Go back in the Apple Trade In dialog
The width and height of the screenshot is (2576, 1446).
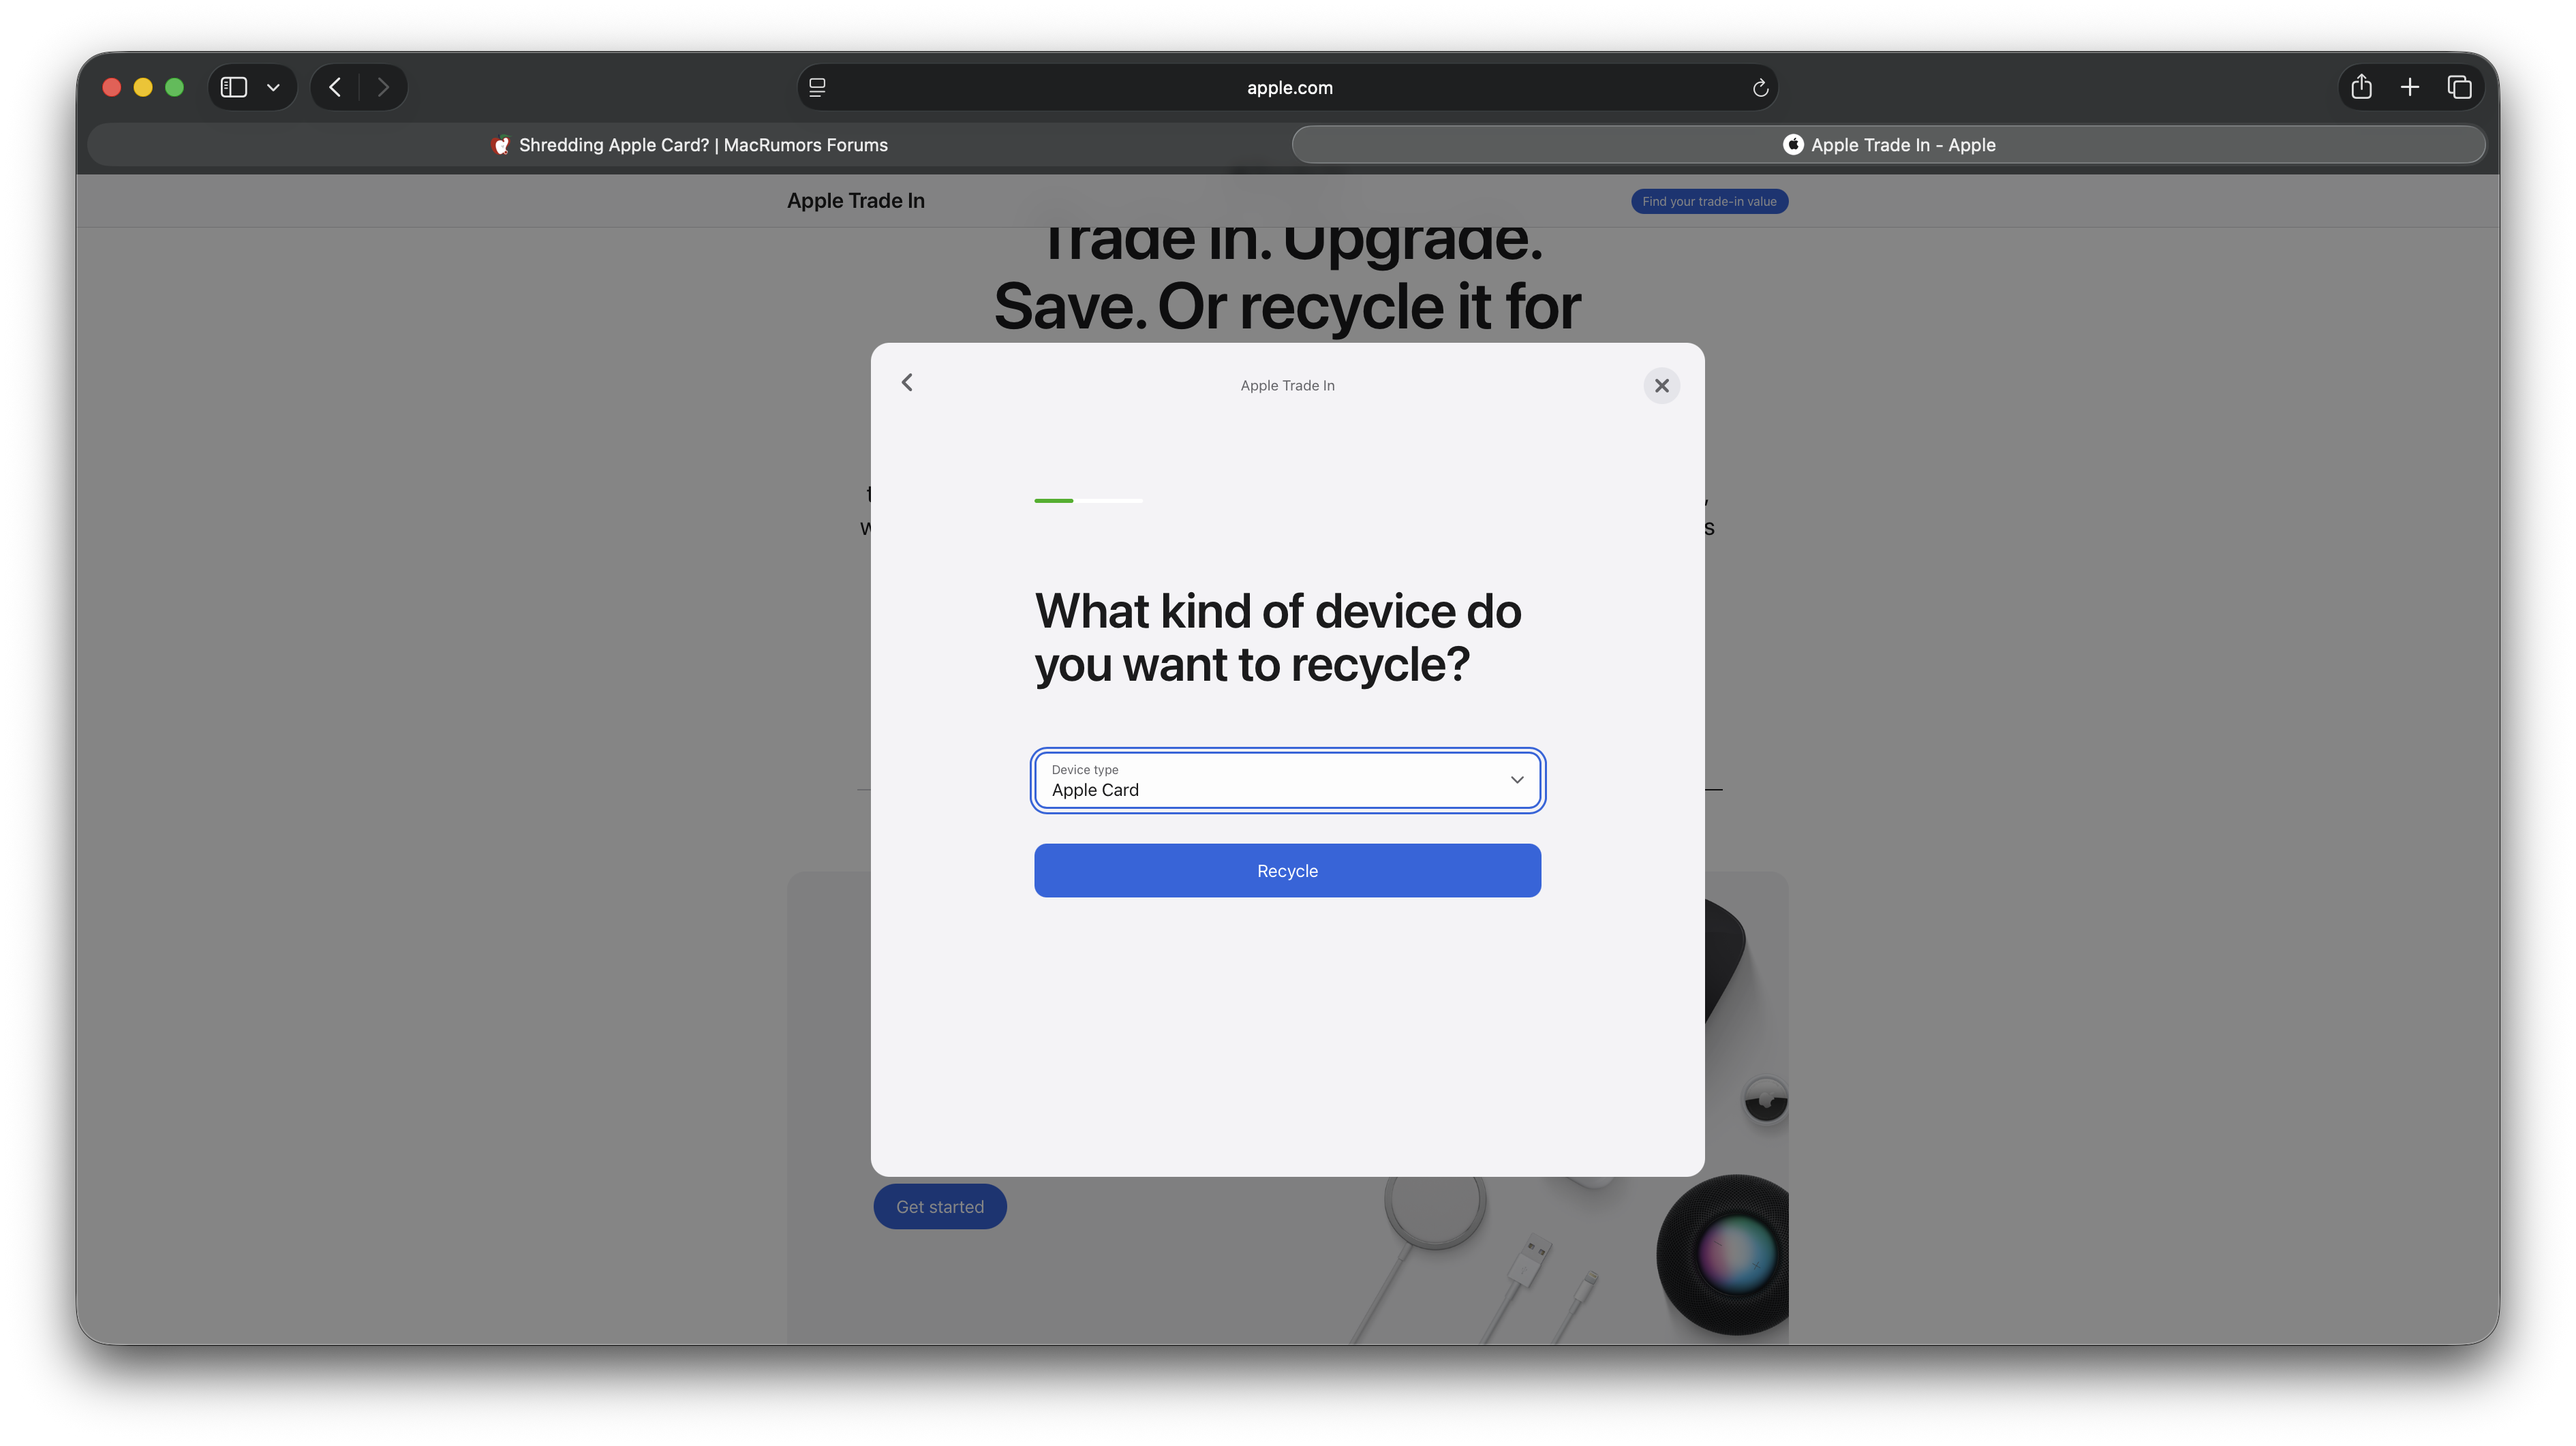pyautogui.click(x=907, y=383)
